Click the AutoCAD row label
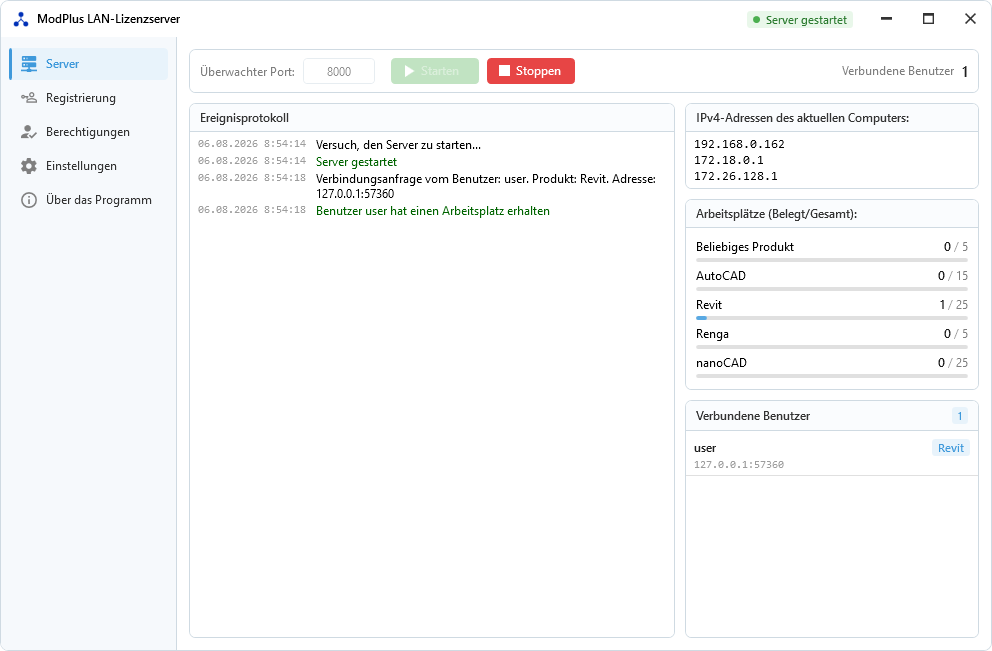The width and height of the screenshot is (992, 651). (721, 276)
